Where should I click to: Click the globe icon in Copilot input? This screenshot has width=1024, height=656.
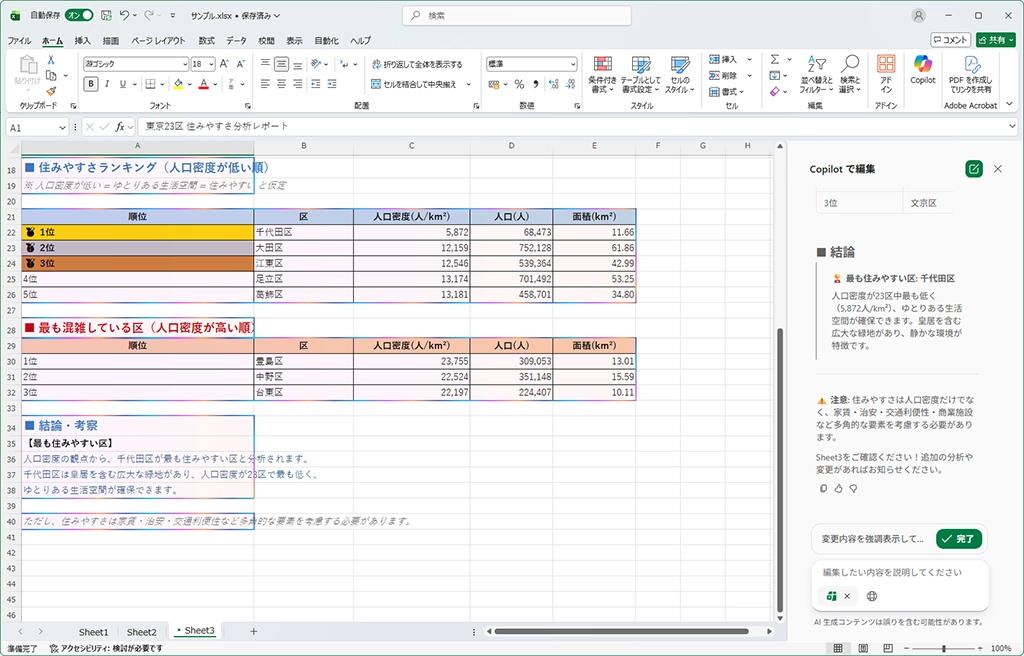(872, 596)
